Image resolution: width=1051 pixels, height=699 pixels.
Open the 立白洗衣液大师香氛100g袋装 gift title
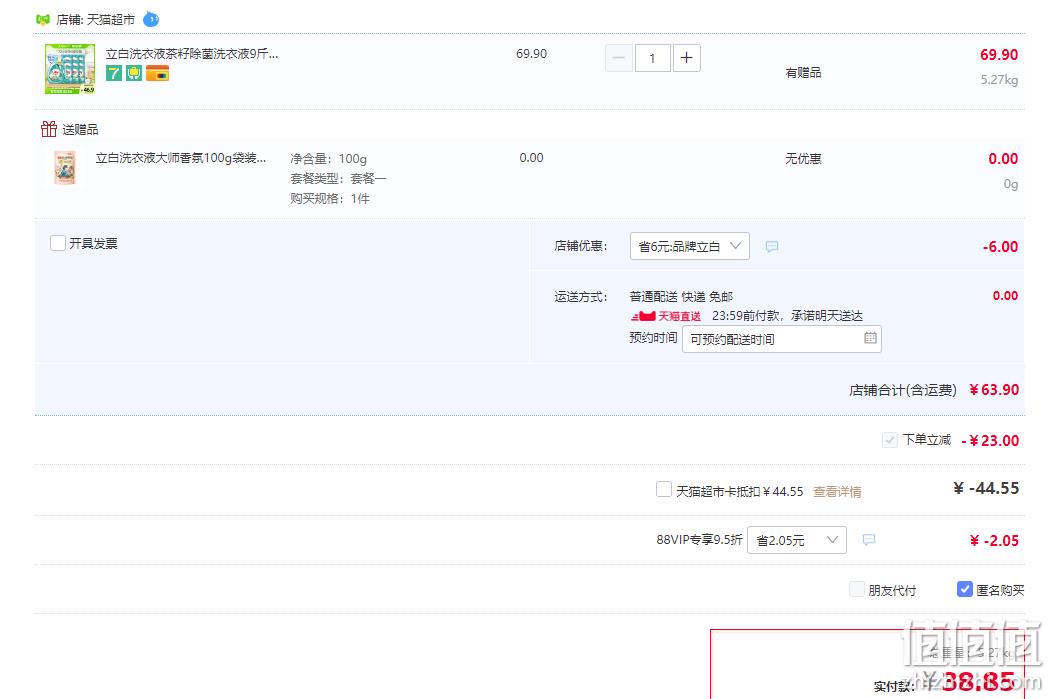(181, 158)
